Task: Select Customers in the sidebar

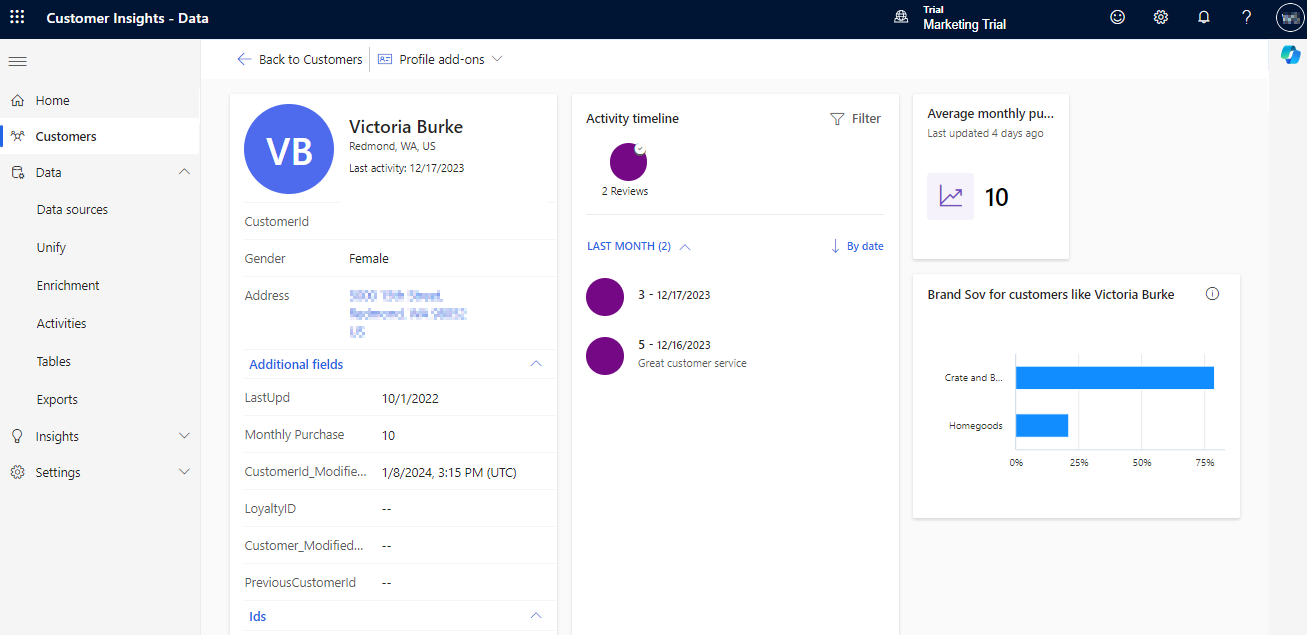Action: coord(65,135)
